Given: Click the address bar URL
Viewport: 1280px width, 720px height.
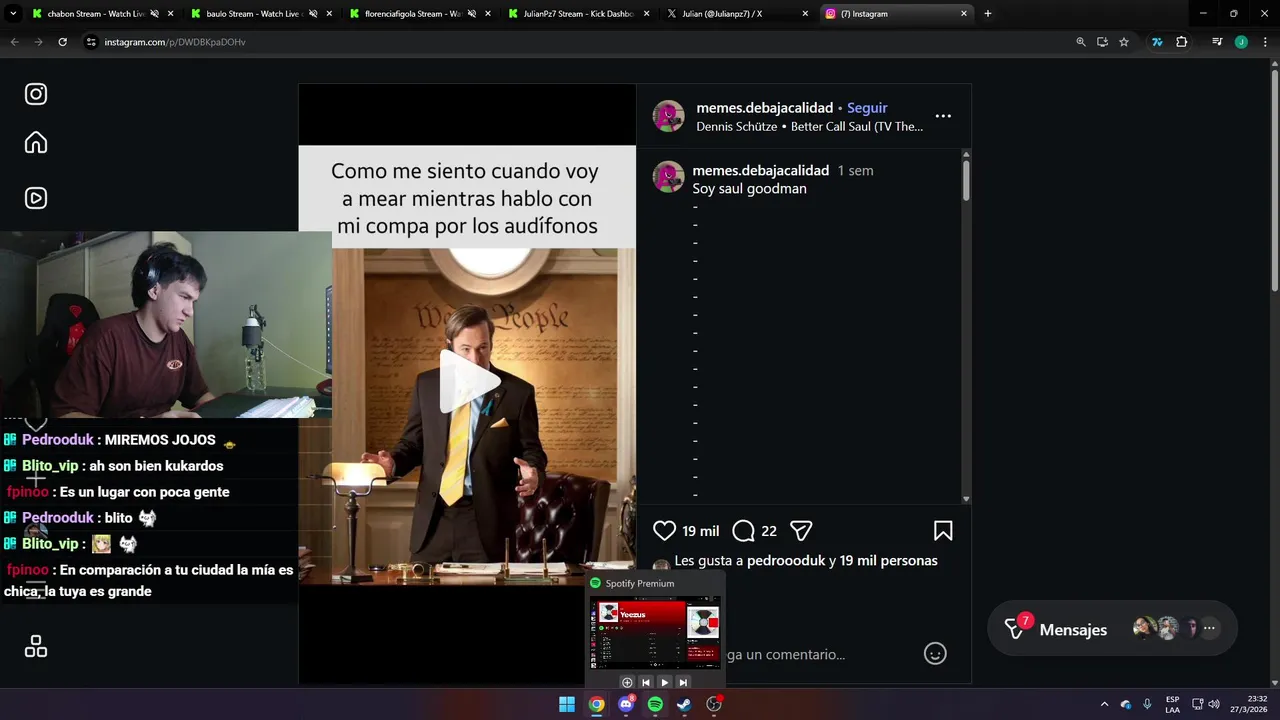Looking at the screenshot, I should 175,42.
